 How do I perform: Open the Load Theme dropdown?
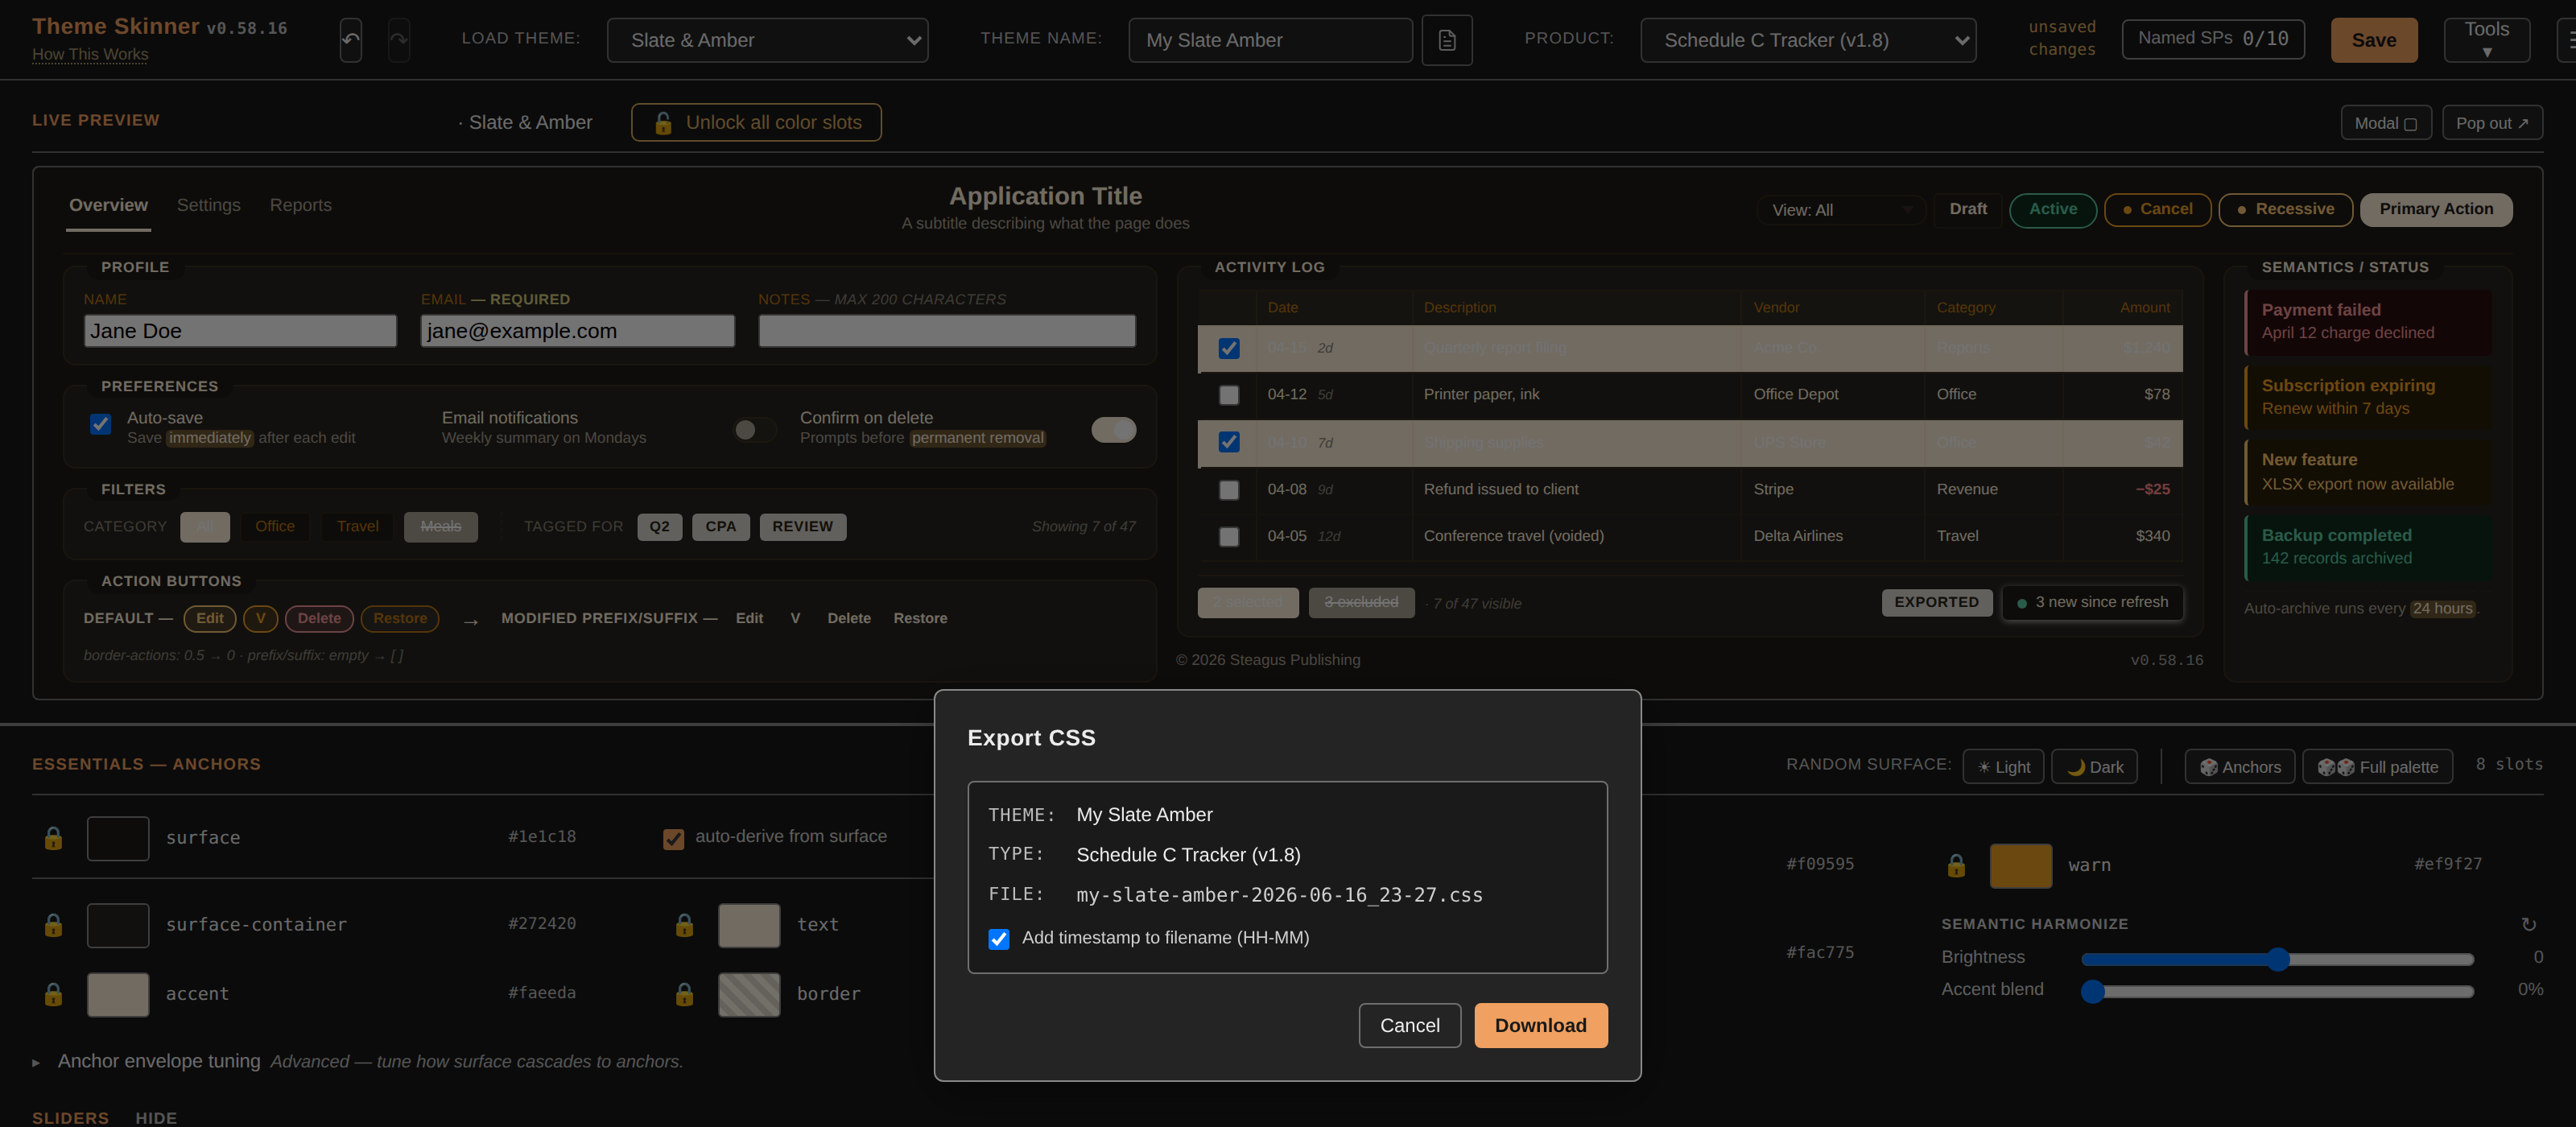767,40
